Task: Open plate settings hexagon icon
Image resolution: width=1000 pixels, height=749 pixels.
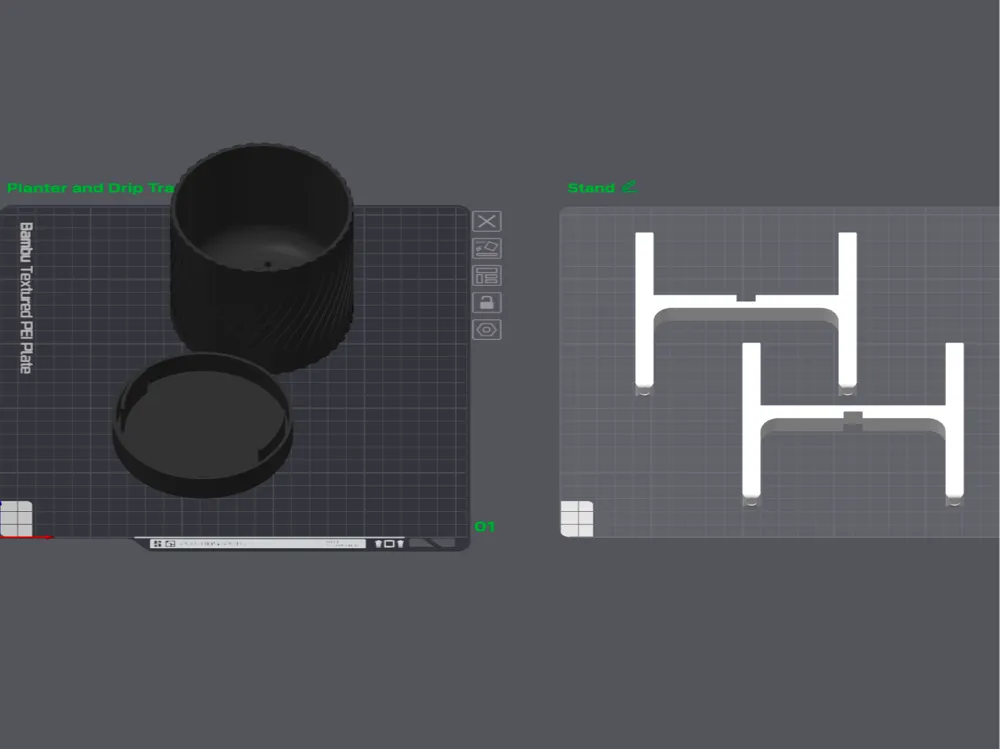Action: pyautogui.click(x=487, y=330)
